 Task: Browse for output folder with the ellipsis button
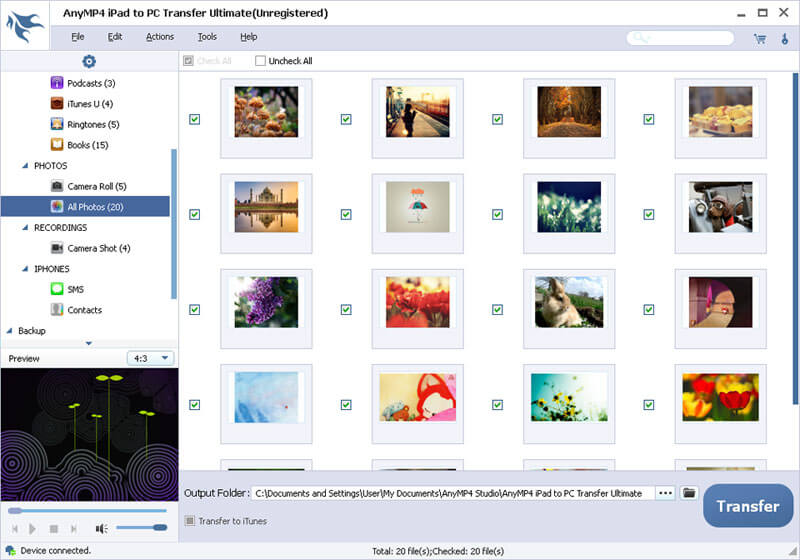click(x=665, y=493)
